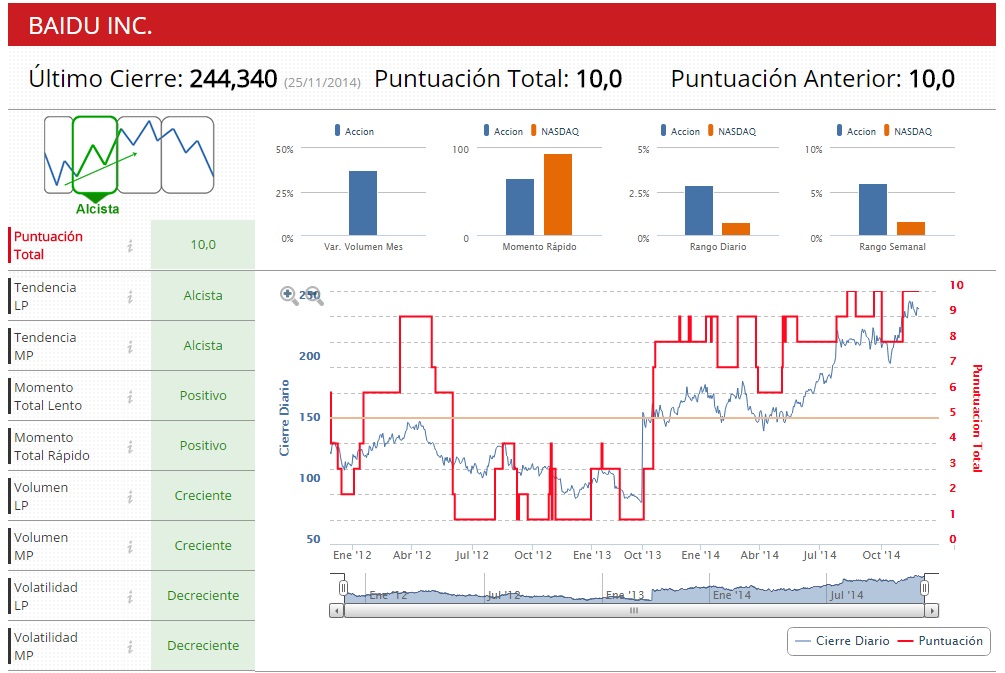Click the left handle of the range navigator
This screenshot has width=1005, height=673.
click(x=343, y=588)
